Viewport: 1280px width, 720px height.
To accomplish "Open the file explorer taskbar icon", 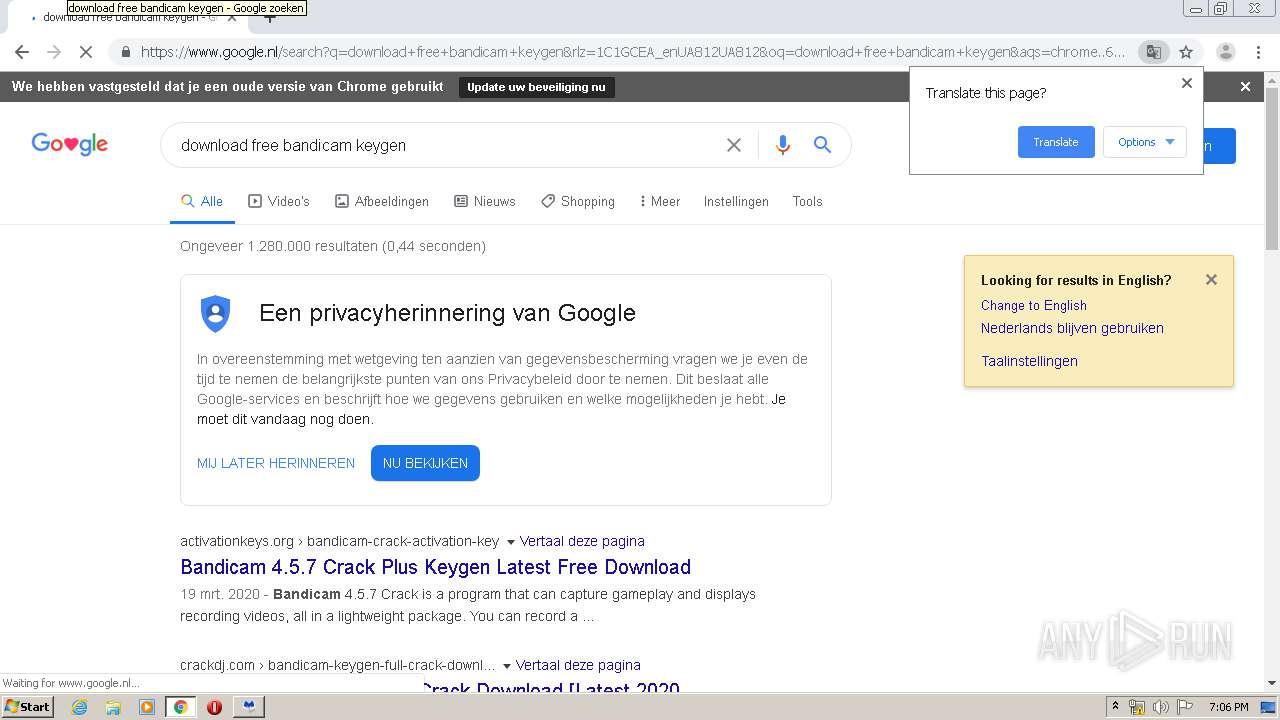I will pyautogui.click(x=113, y=707).
